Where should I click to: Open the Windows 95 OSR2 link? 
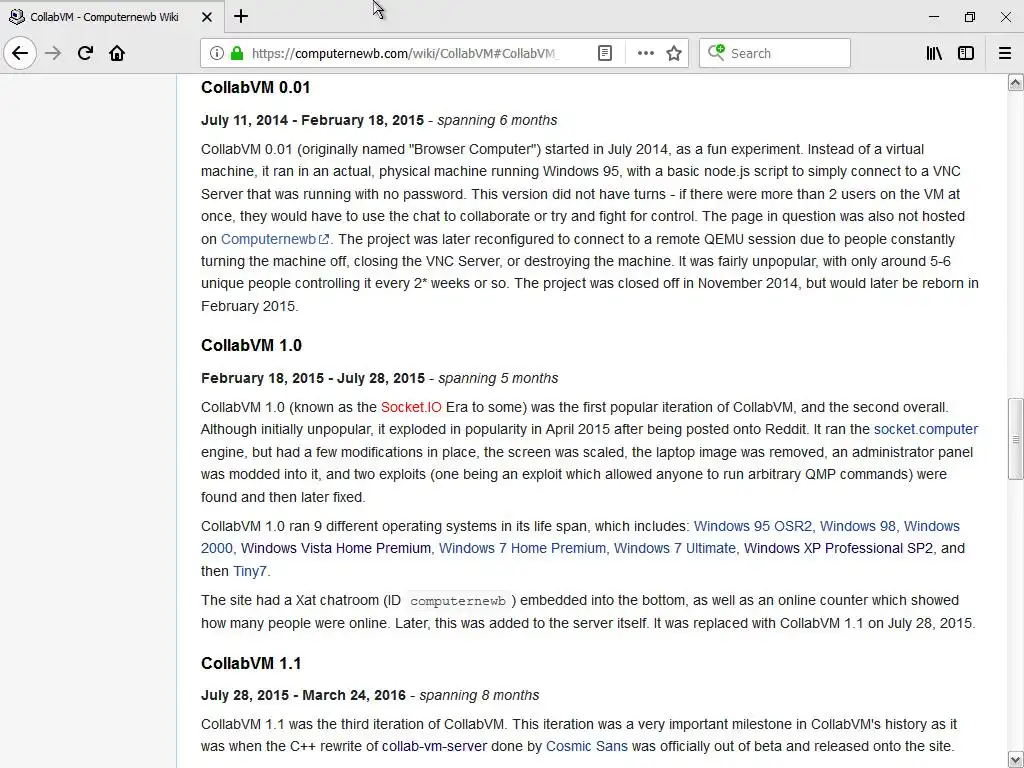753,526
